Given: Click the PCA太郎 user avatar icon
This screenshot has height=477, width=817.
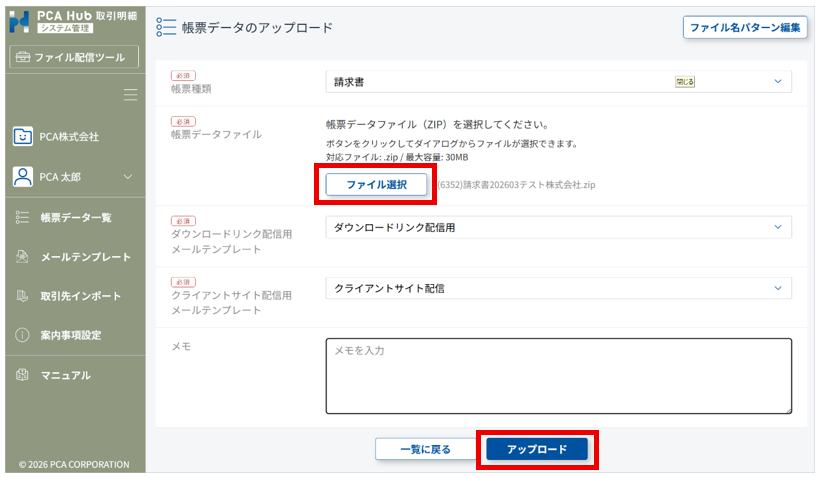Looking at the screenshot, I should (x=22, y=177).
